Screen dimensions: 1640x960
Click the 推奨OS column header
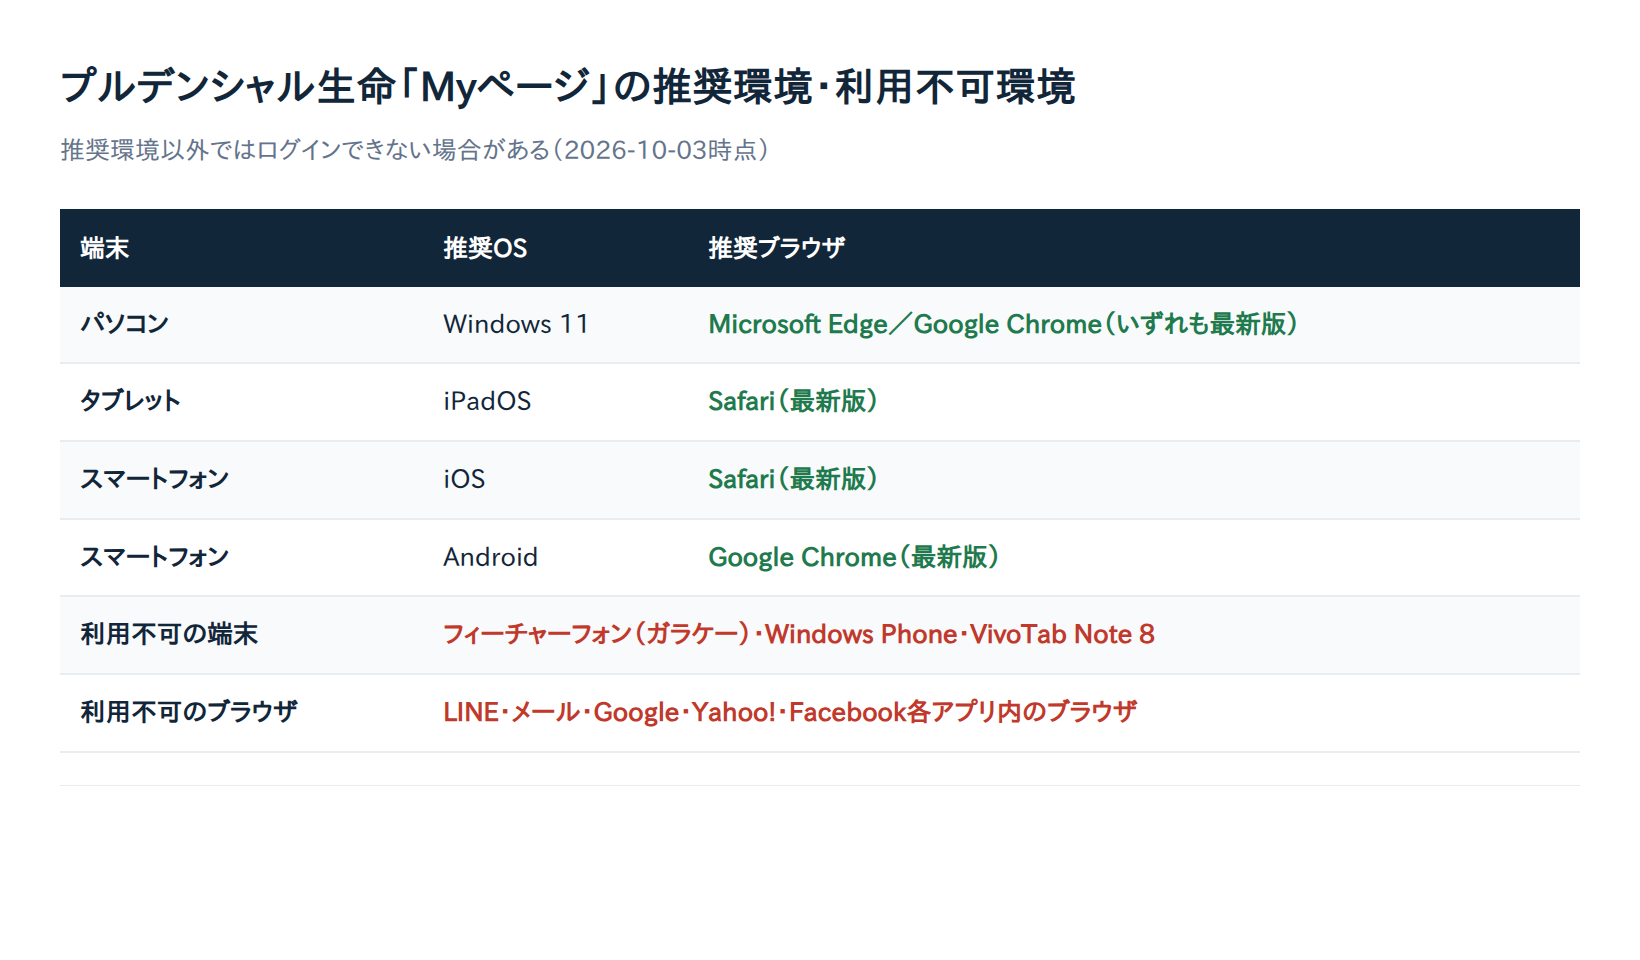pos(485,248)
